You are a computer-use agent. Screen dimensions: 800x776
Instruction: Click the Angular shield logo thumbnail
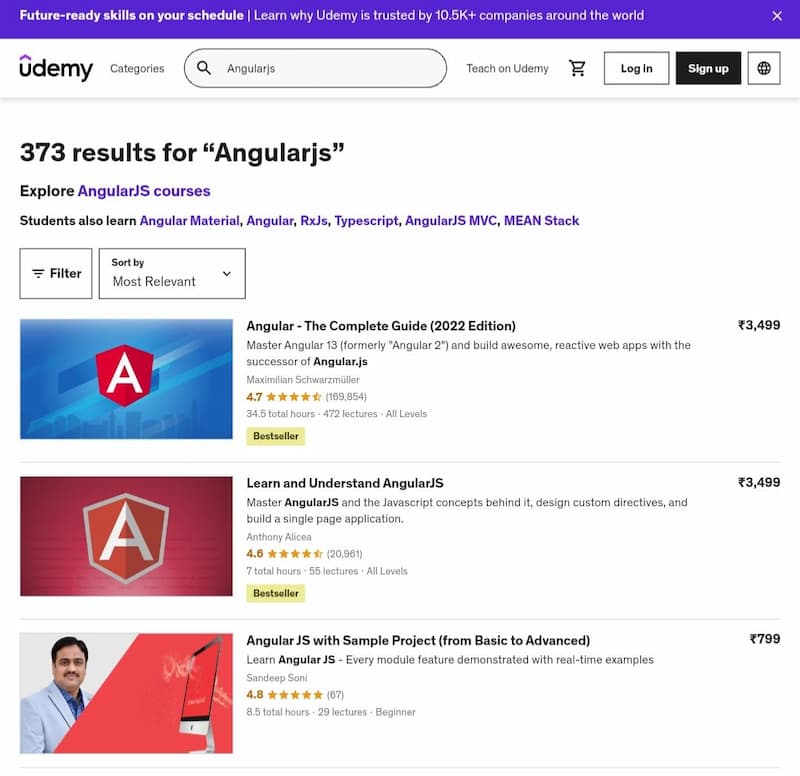(126, 379)
